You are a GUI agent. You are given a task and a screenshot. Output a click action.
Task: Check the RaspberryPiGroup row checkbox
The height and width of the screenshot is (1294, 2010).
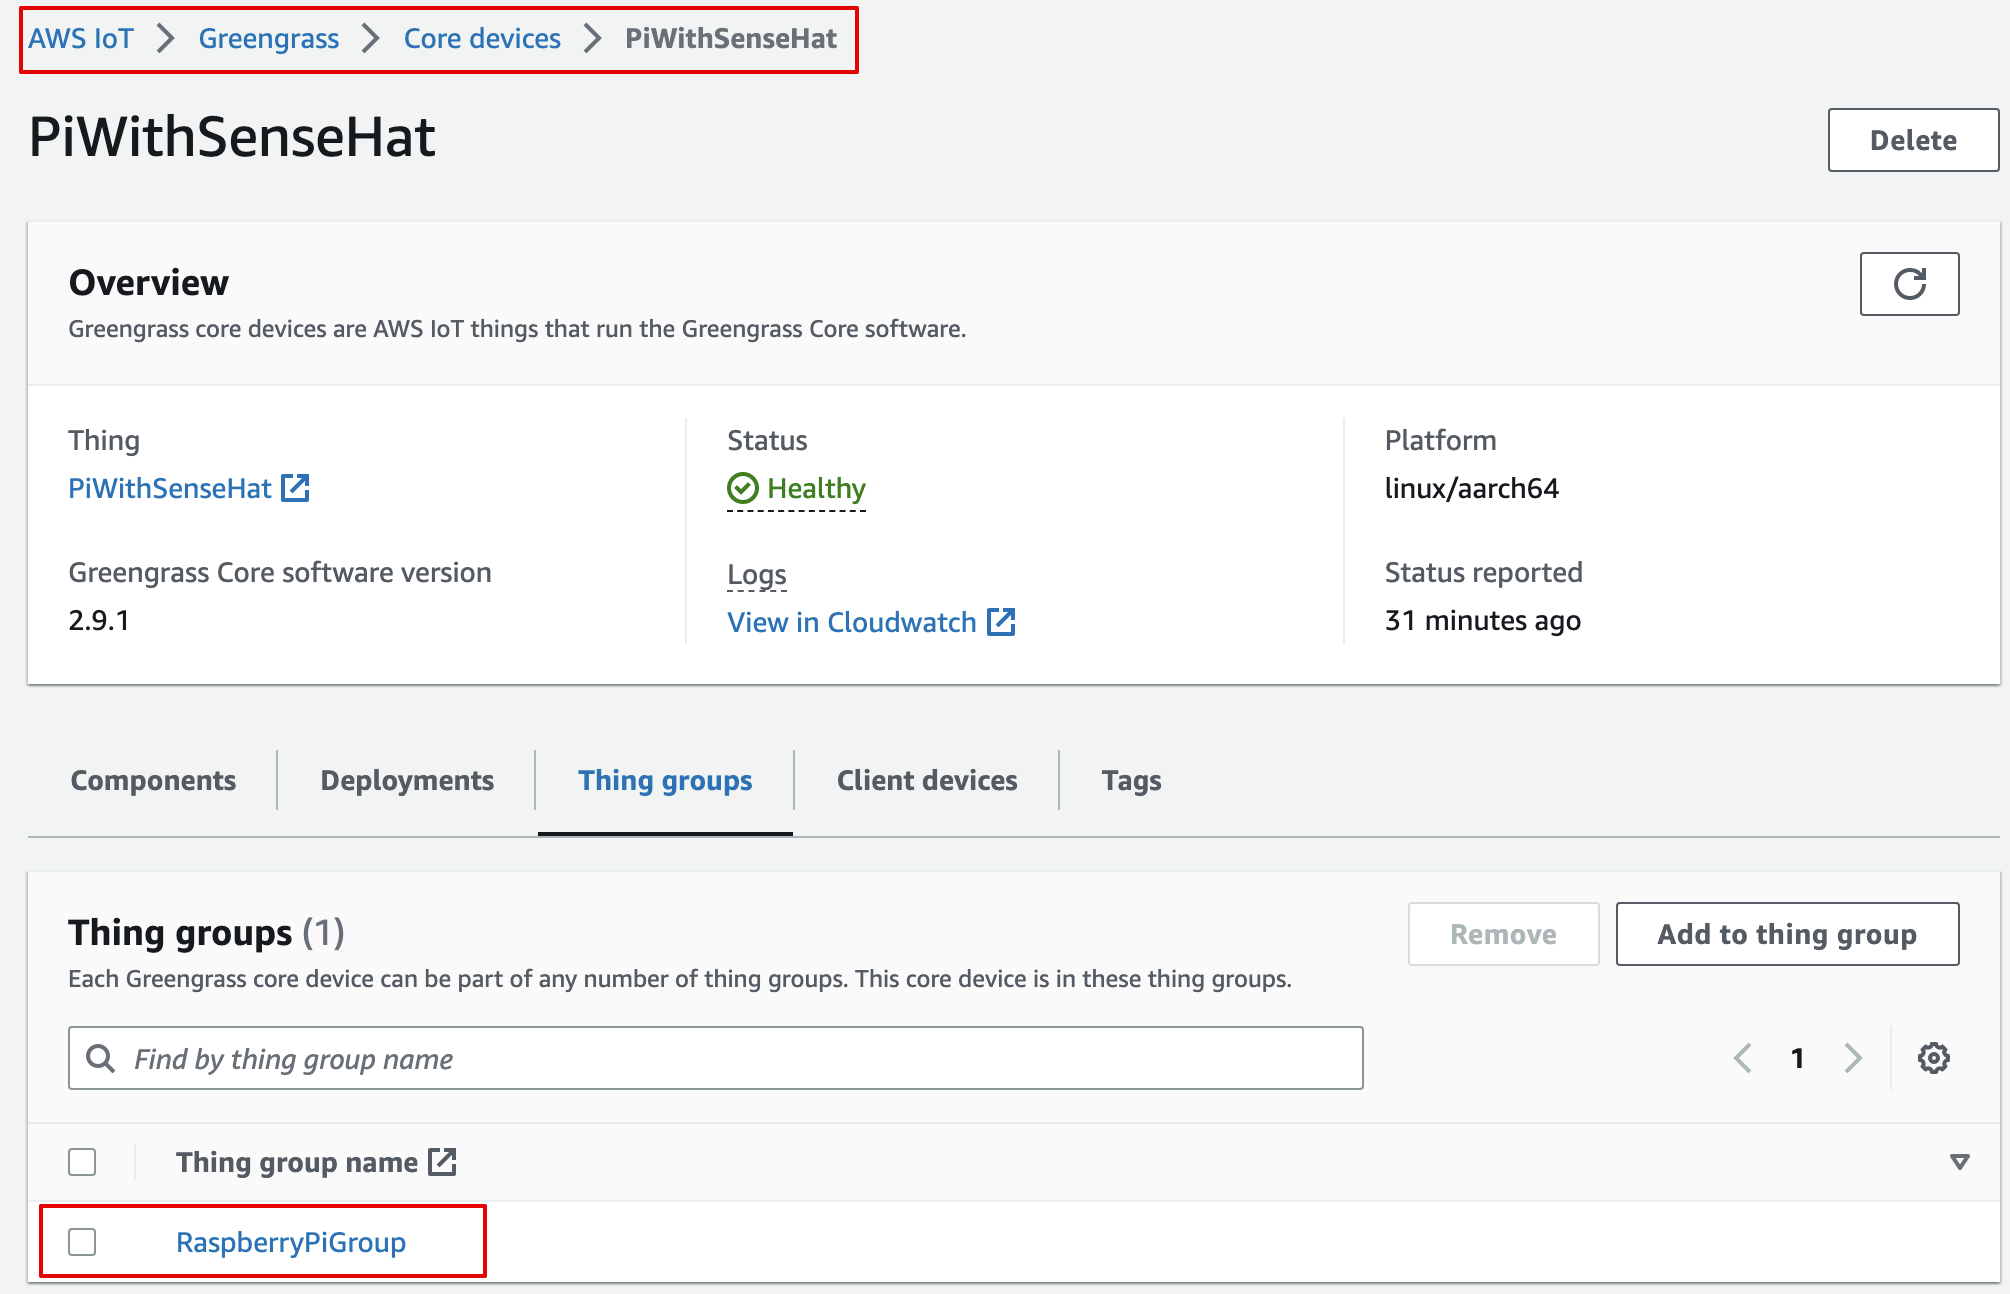(x=82, y=1241)
